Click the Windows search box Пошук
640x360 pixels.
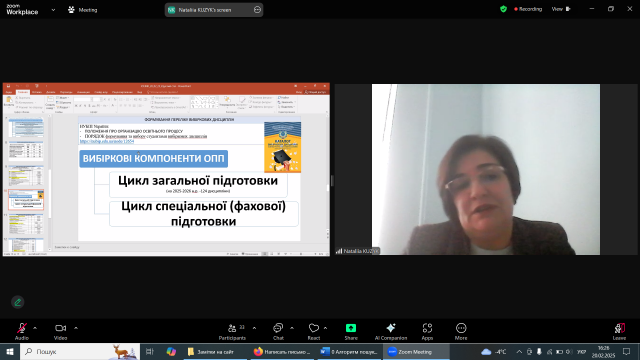click(x=80, y=351)
